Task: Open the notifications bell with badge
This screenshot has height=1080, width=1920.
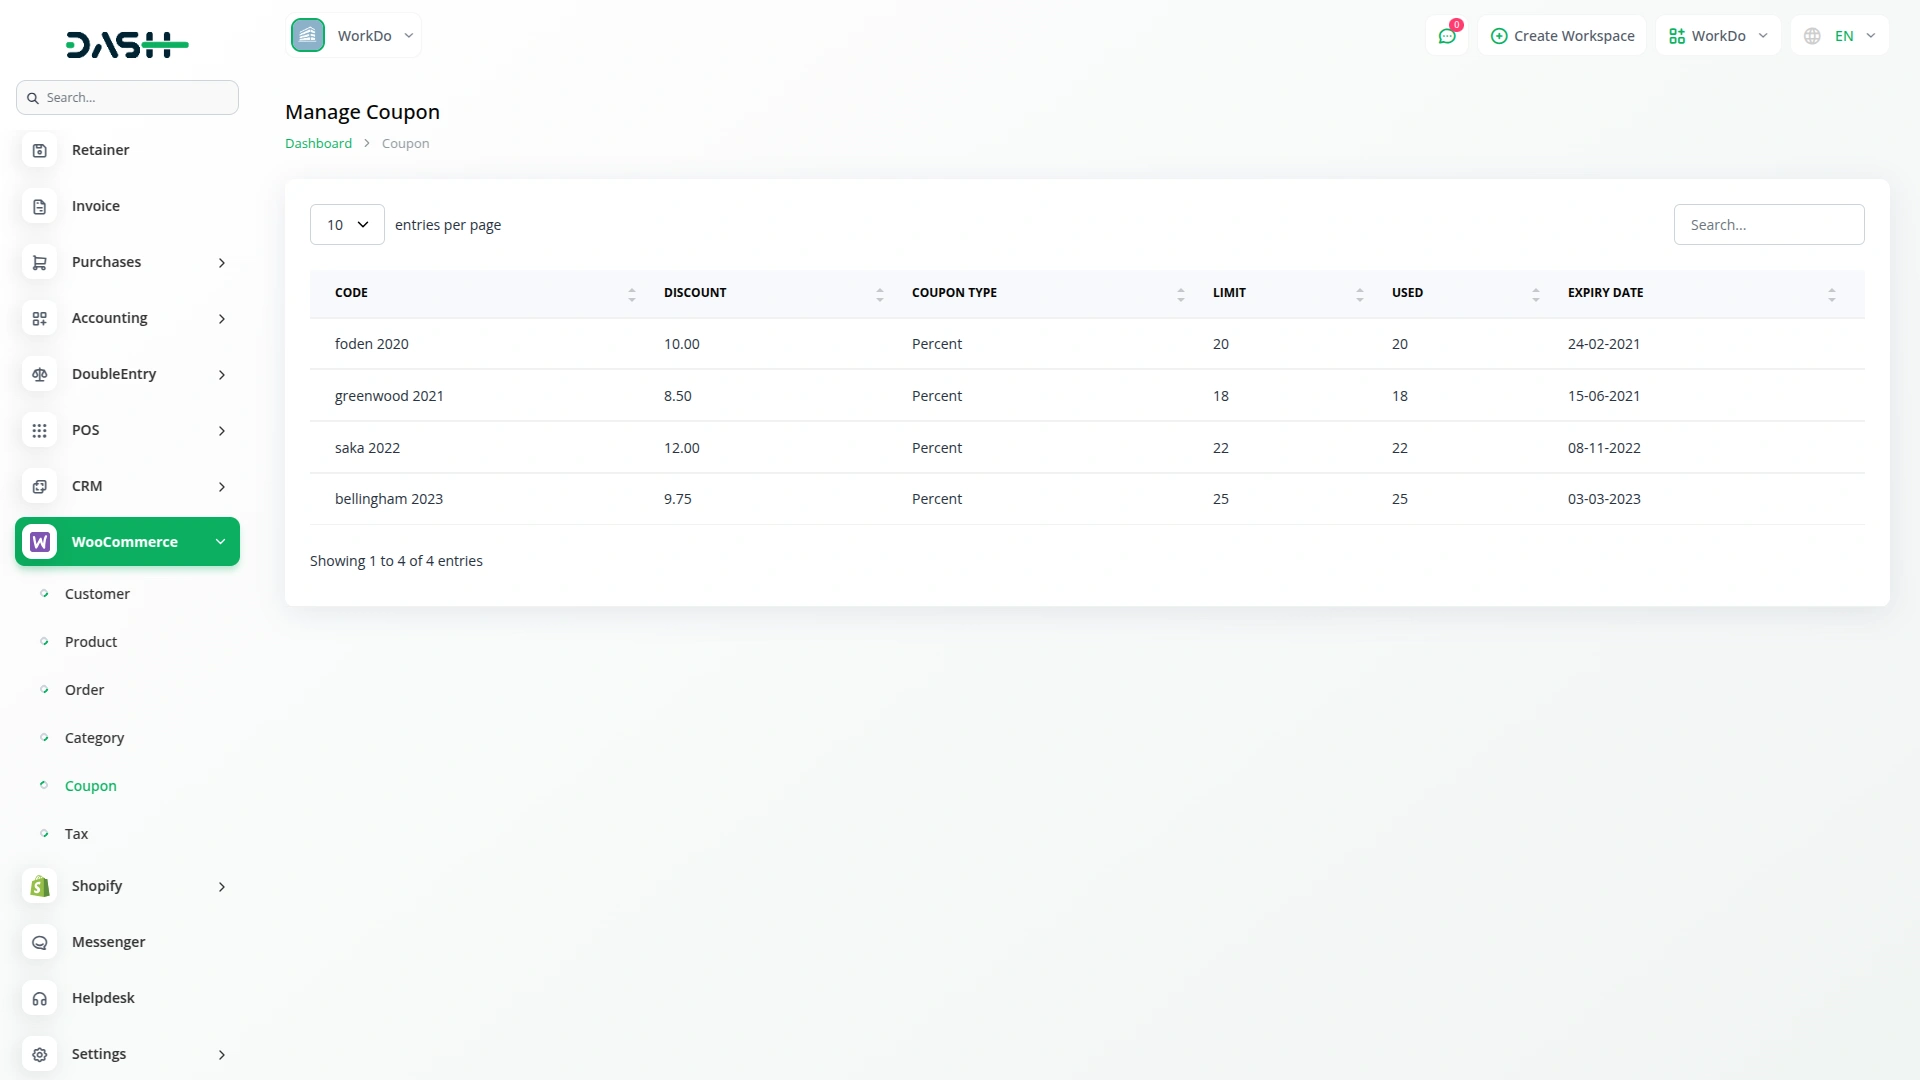Action: (1447, 35)
